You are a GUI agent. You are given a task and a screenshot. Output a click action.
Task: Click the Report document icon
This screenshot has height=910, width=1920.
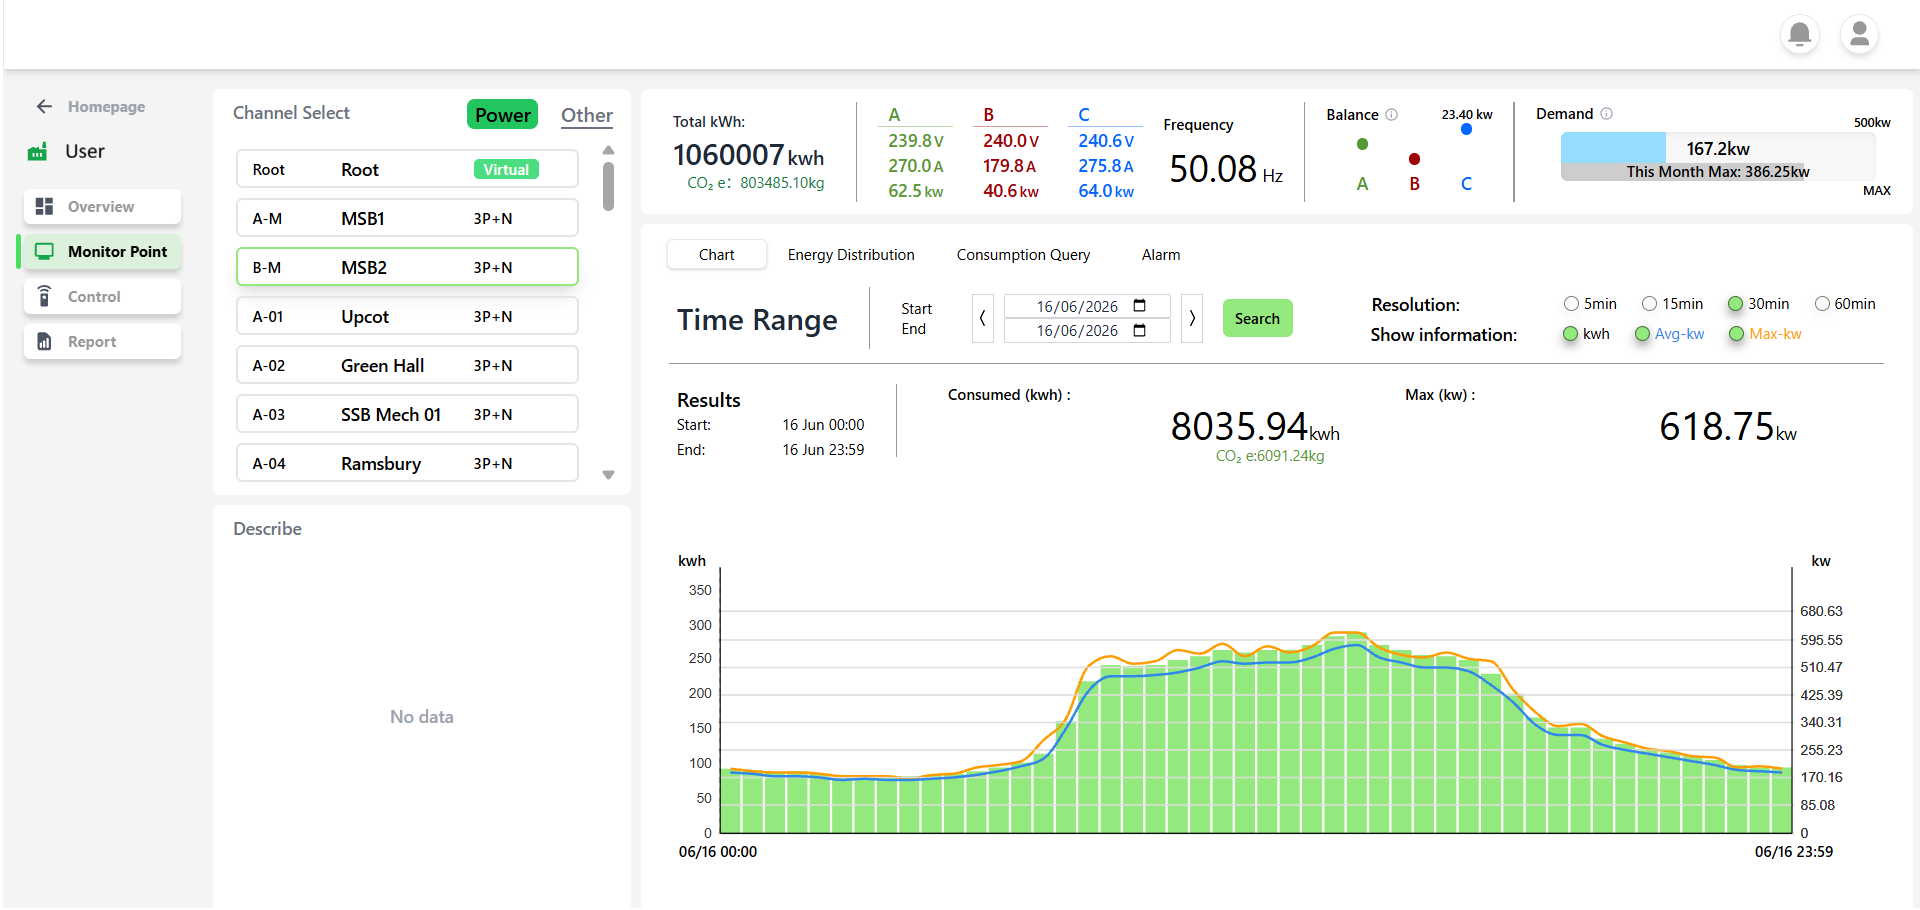(x=44, y=341)
